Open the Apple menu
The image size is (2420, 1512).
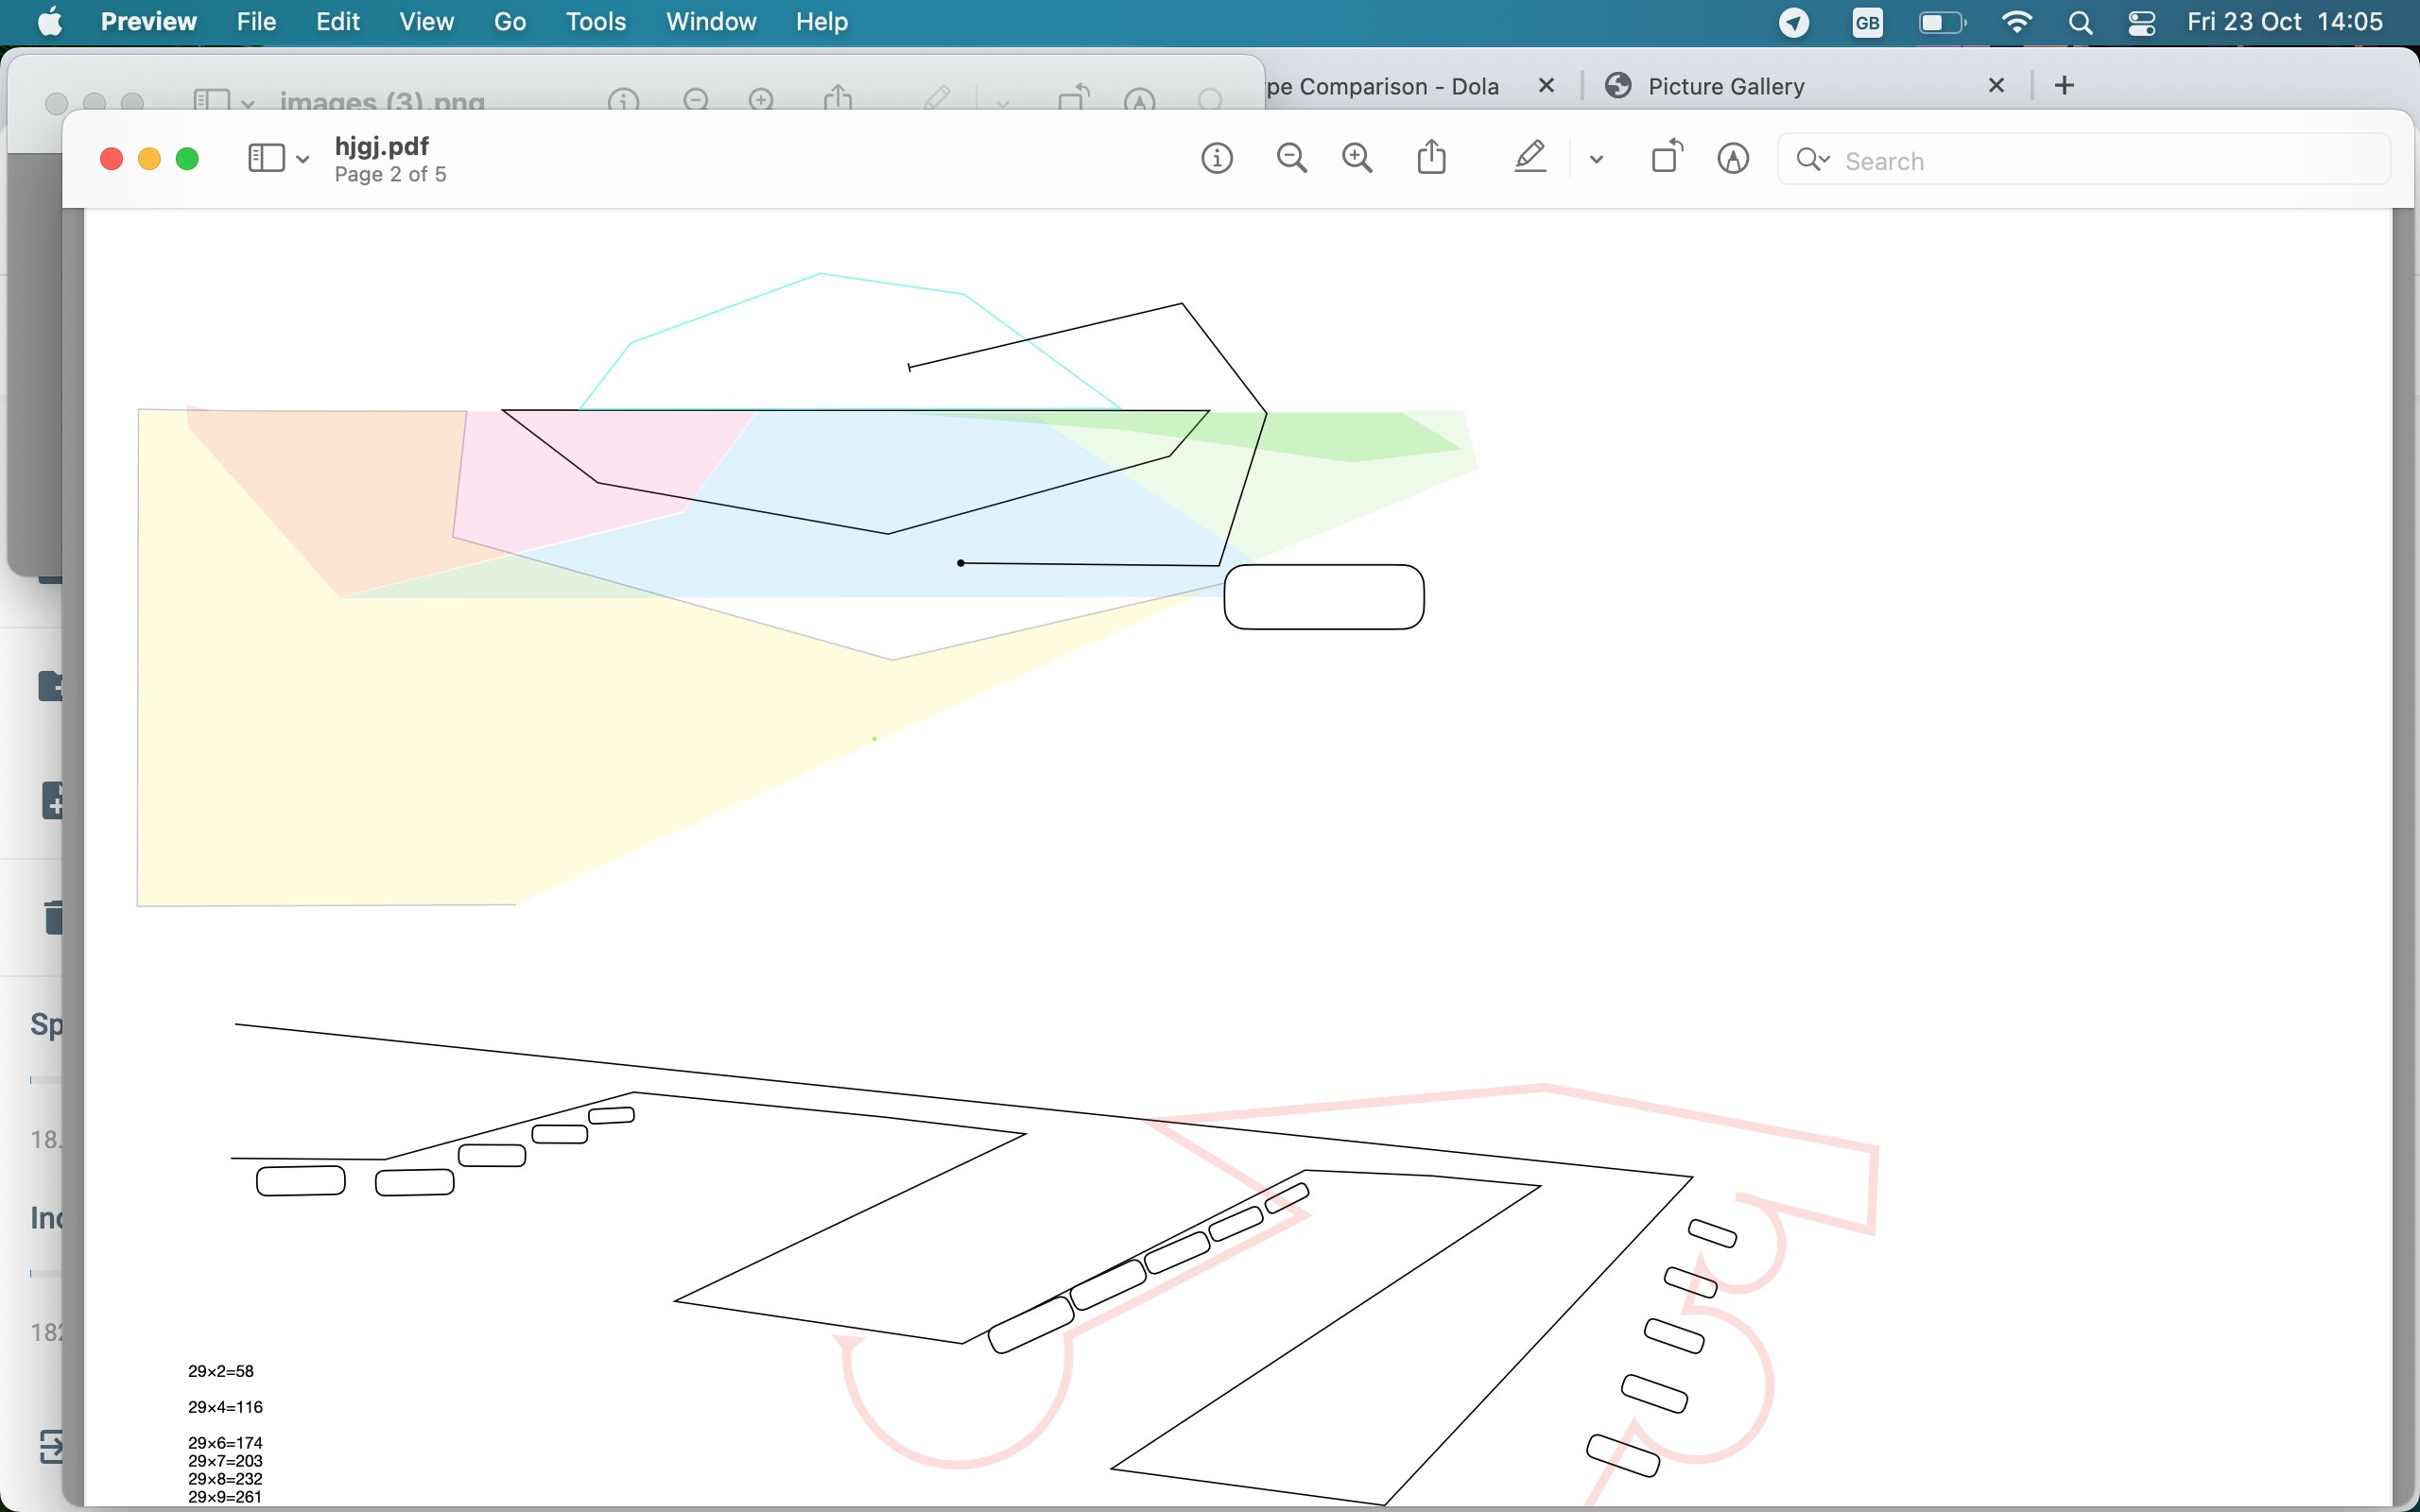coord(49,21)
